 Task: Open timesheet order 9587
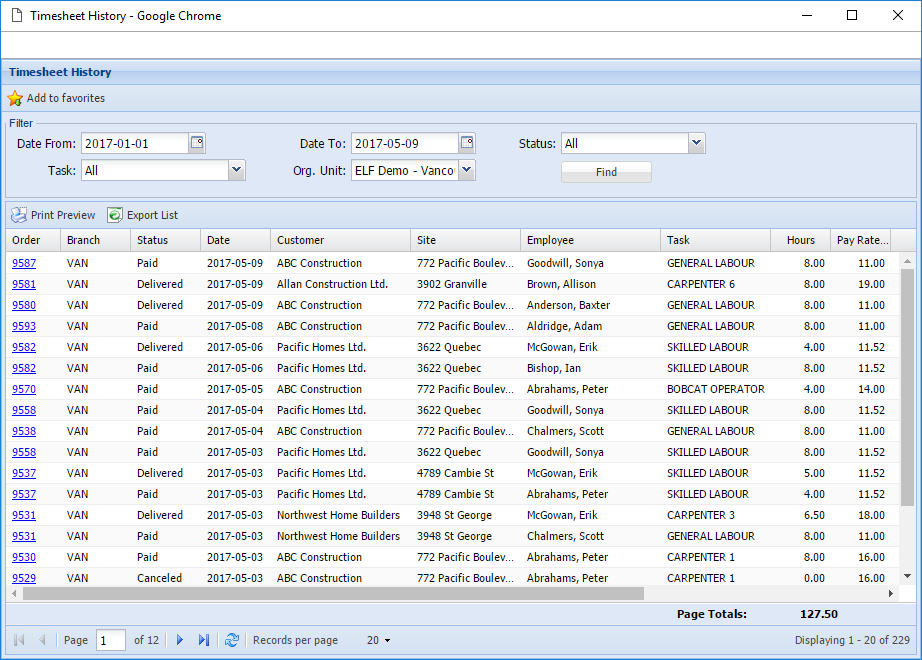[x=24, y=262]
